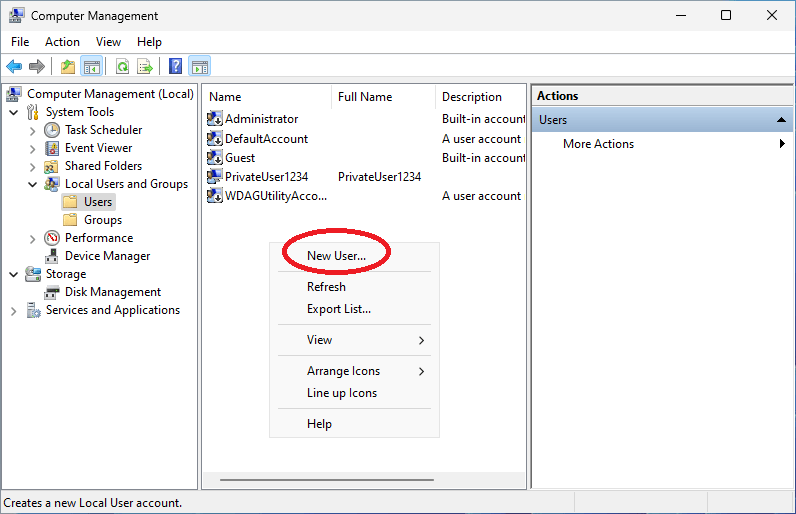Collapse Local Users and Groups node
The image size is (796, 514).
[32, 184]
